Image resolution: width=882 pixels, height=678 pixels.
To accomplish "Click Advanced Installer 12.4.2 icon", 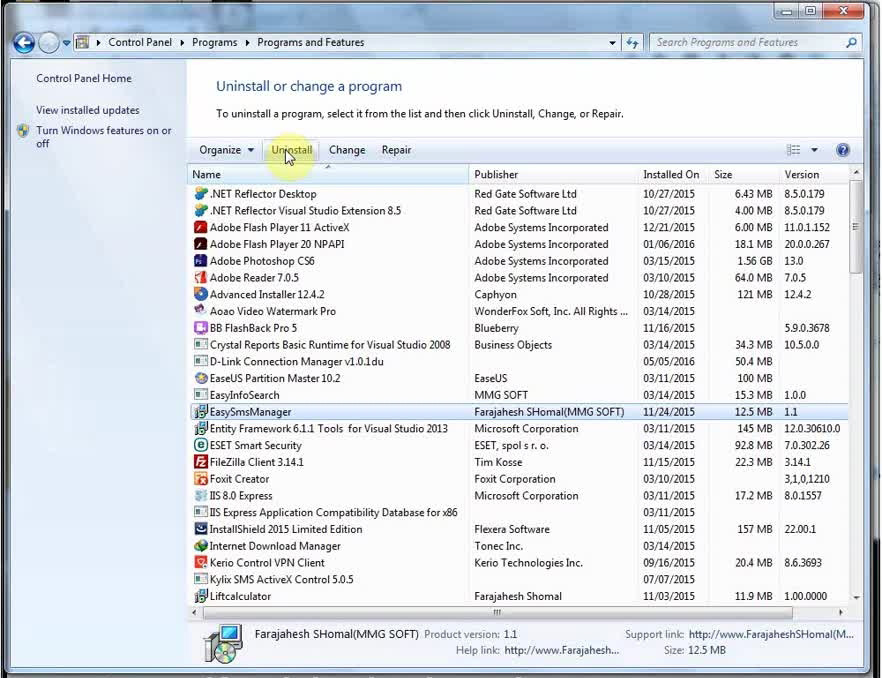I will click(x=200, y=294).
